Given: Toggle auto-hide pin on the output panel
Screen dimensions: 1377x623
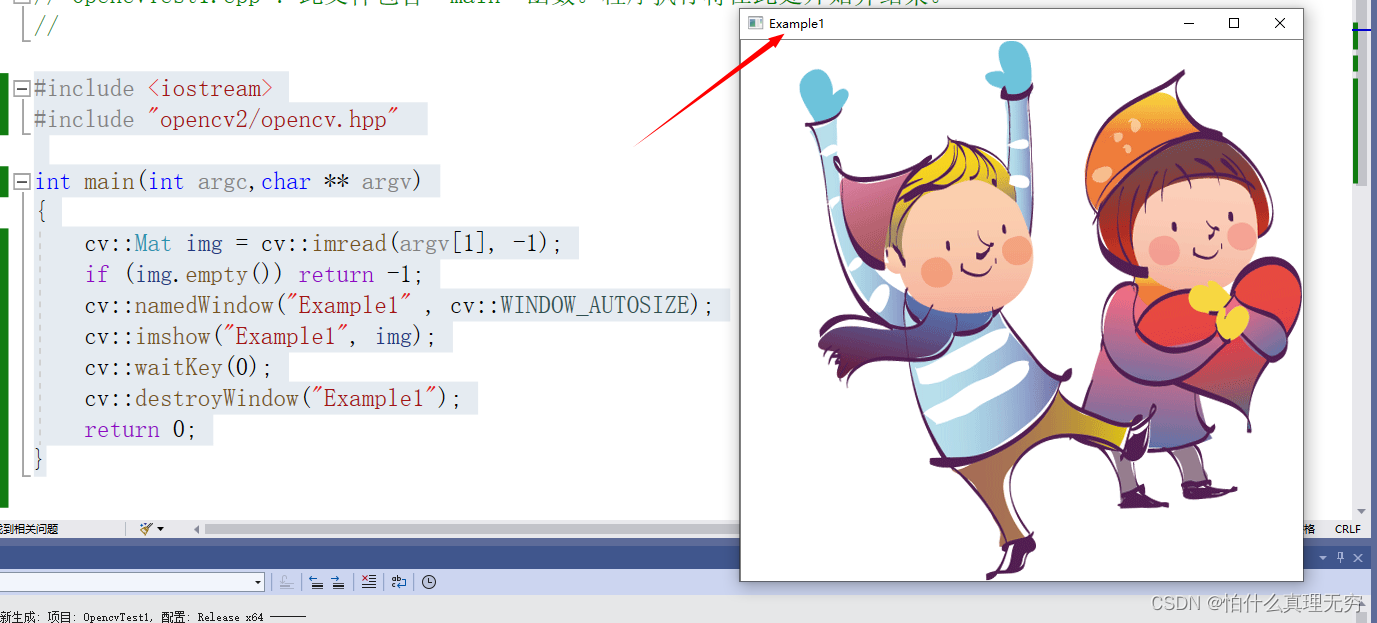Looking at the screenshot, I should pos(1340,558).
